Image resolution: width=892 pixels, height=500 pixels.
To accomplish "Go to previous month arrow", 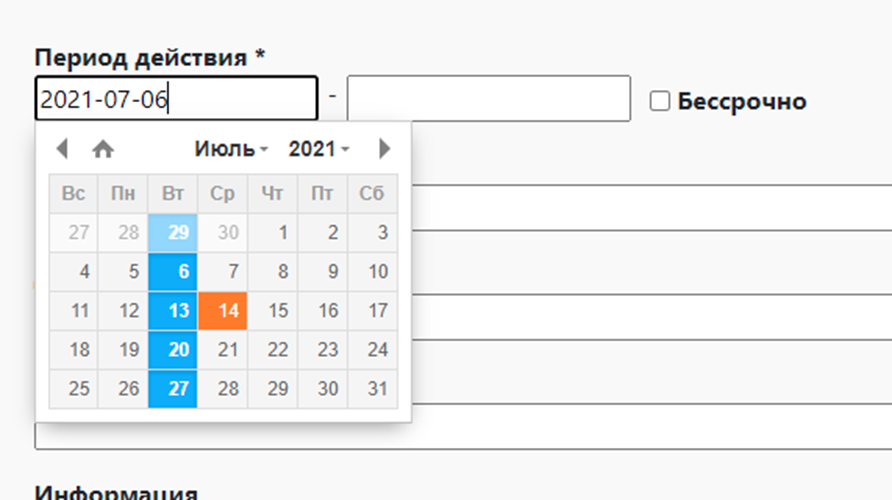I will [62, 149].
